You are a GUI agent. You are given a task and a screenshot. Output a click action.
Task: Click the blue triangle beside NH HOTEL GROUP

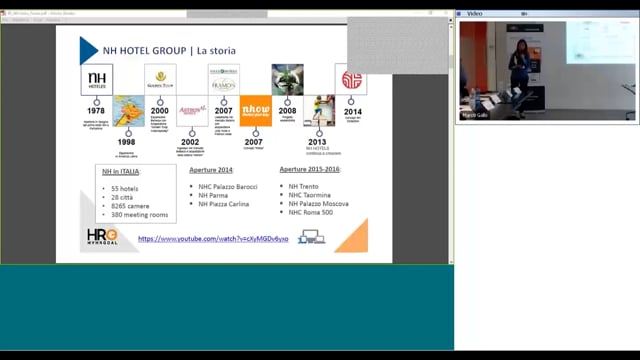tap(88, 51)
